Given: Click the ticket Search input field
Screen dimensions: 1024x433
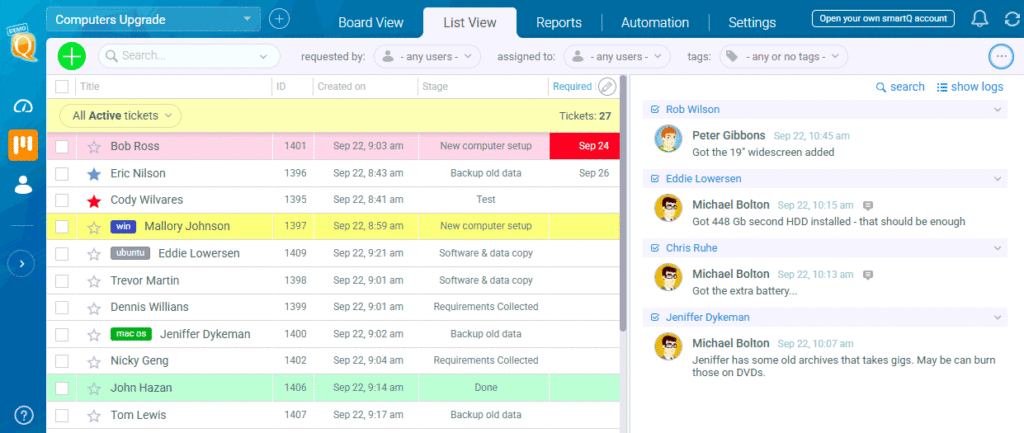Looking at the screenshot, I should click(189, 56).
